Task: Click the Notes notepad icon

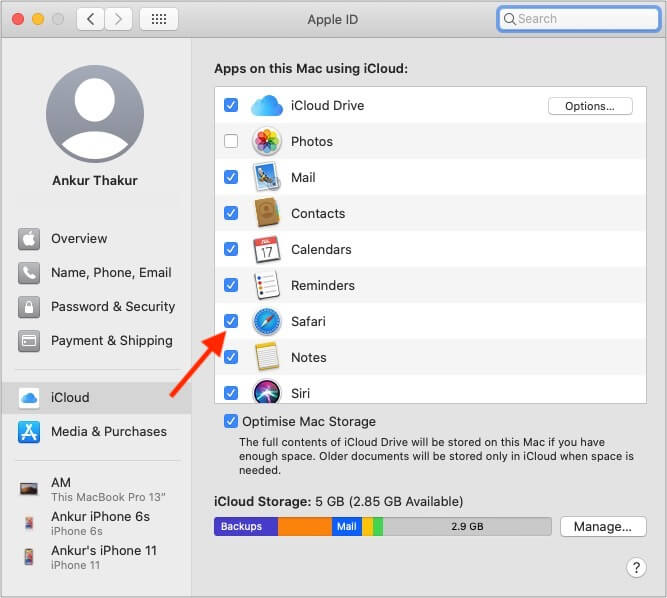Action: click(x=267, y=357)
